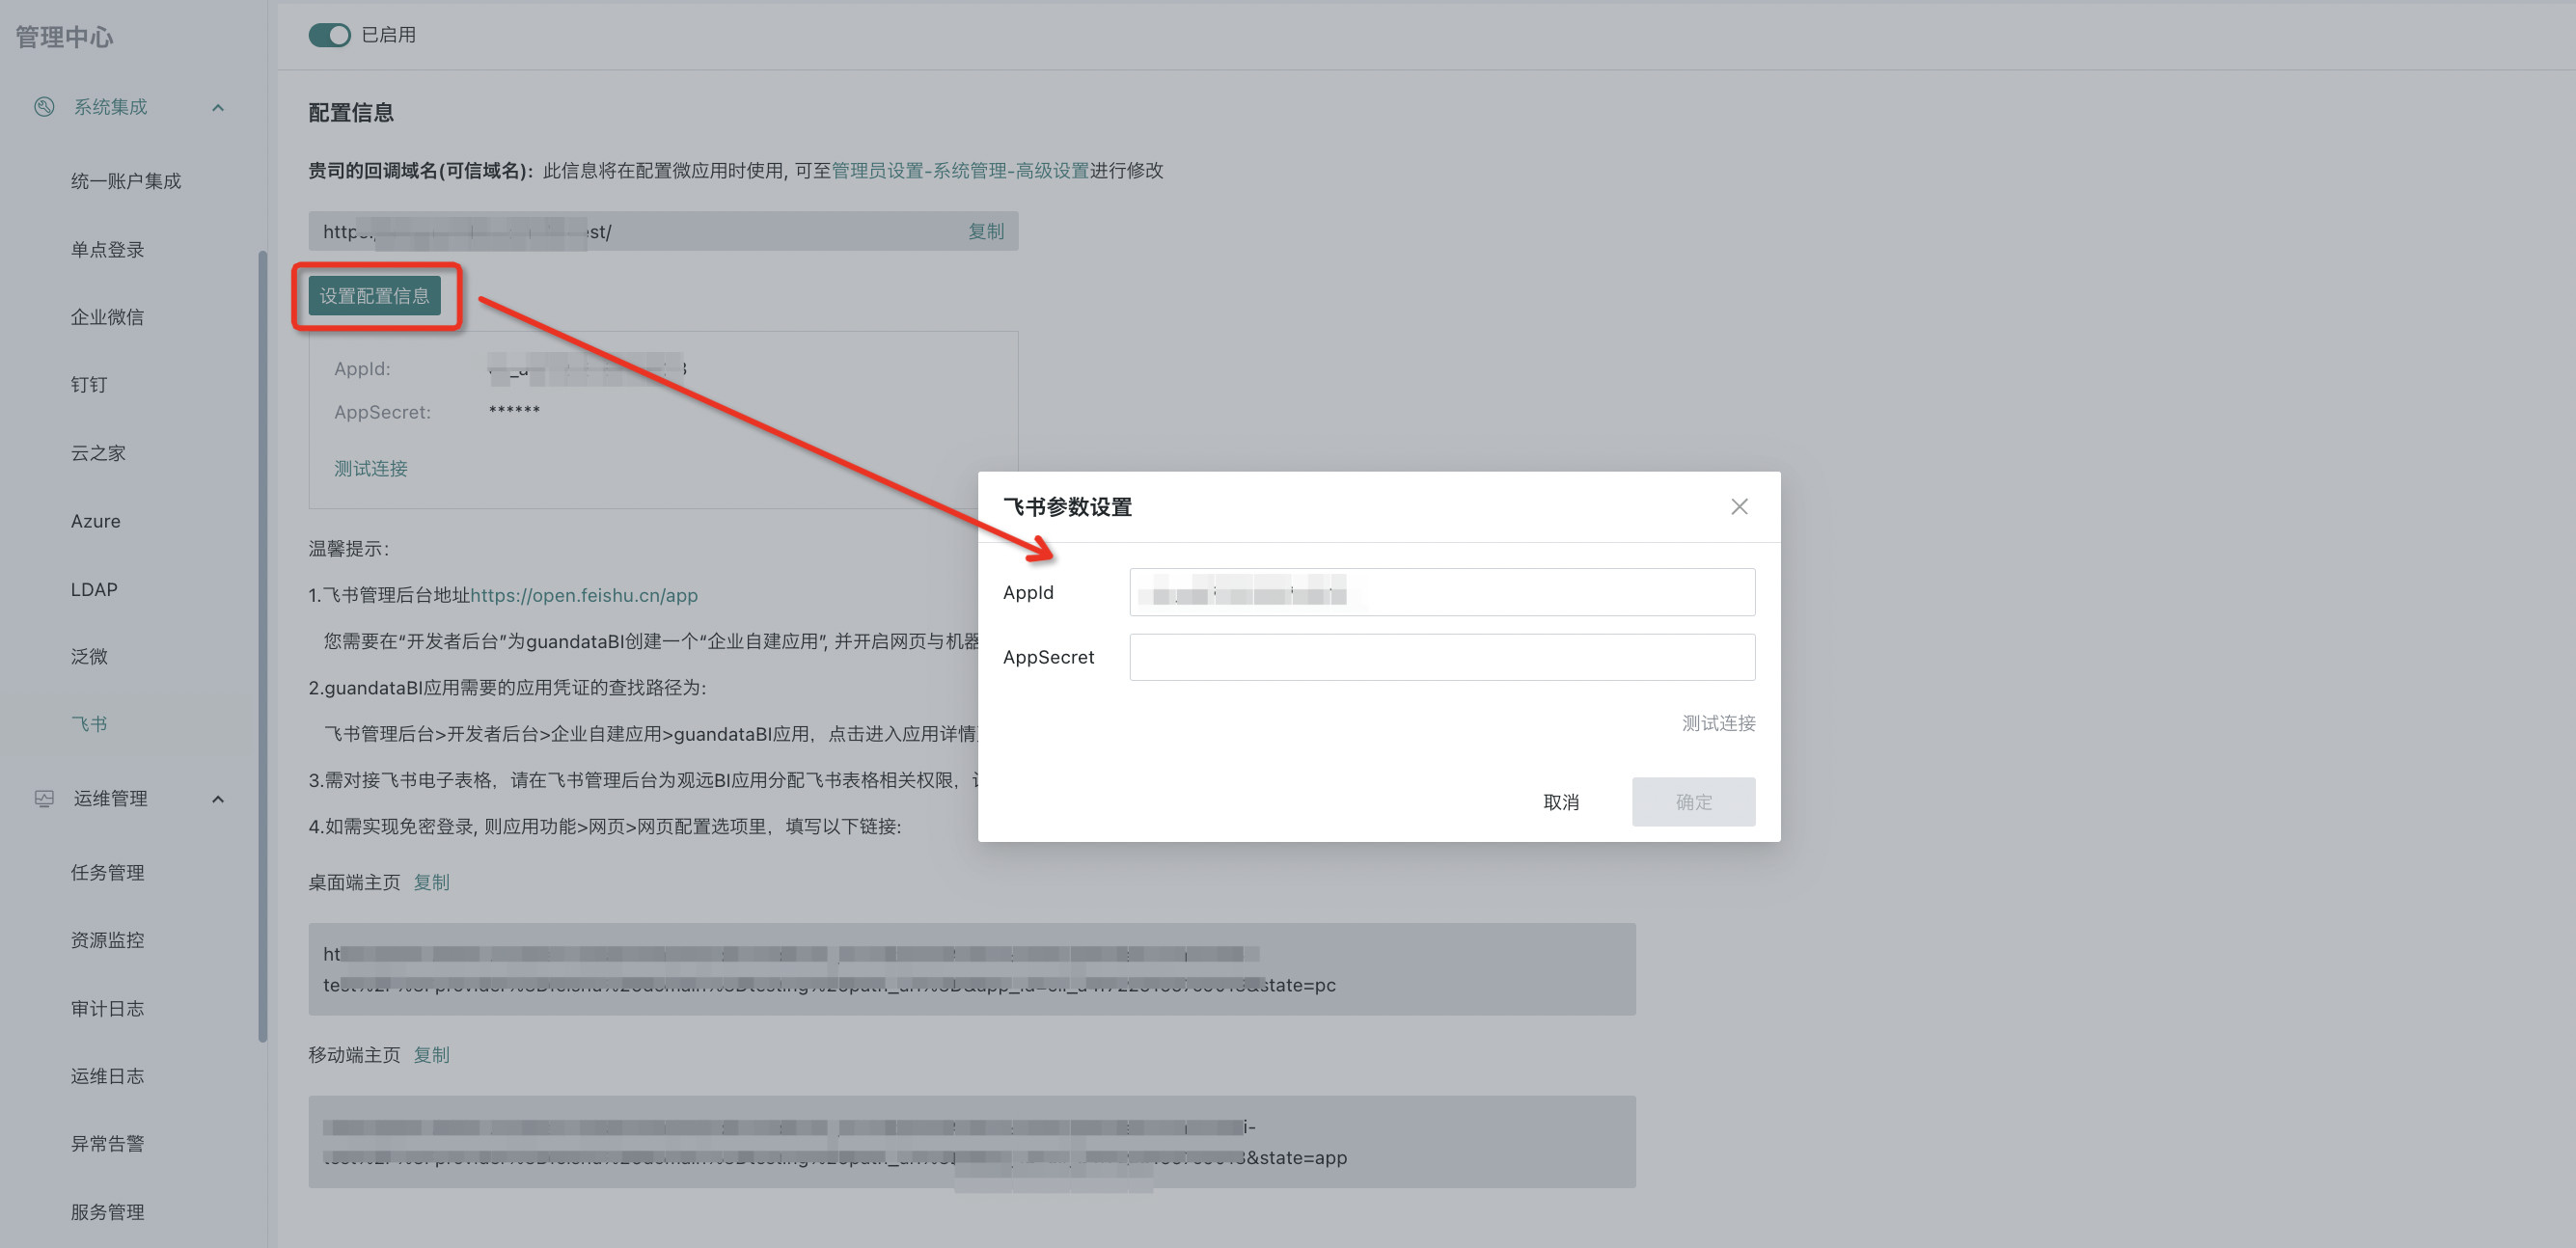Click 取消 in the dialog

1560,802
